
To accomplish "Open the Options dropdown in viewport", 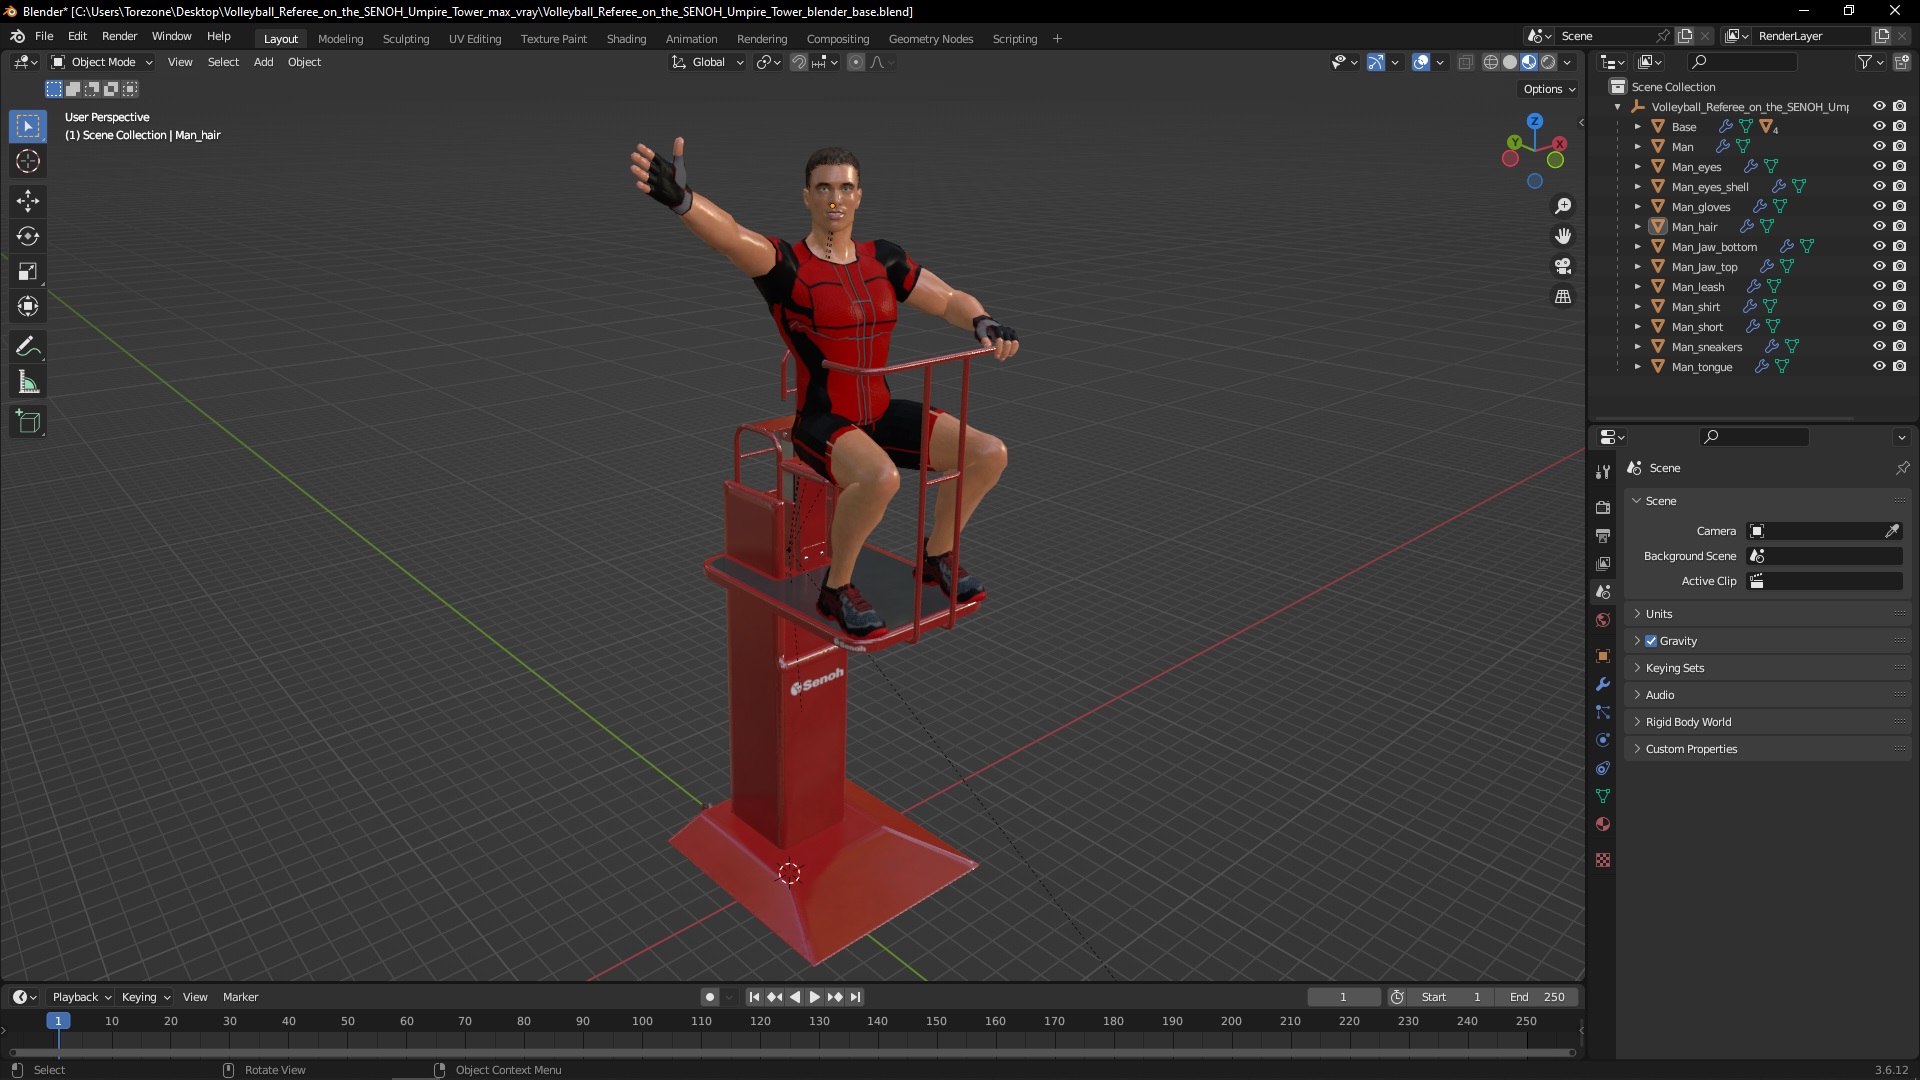I will tap(1548, 89).
